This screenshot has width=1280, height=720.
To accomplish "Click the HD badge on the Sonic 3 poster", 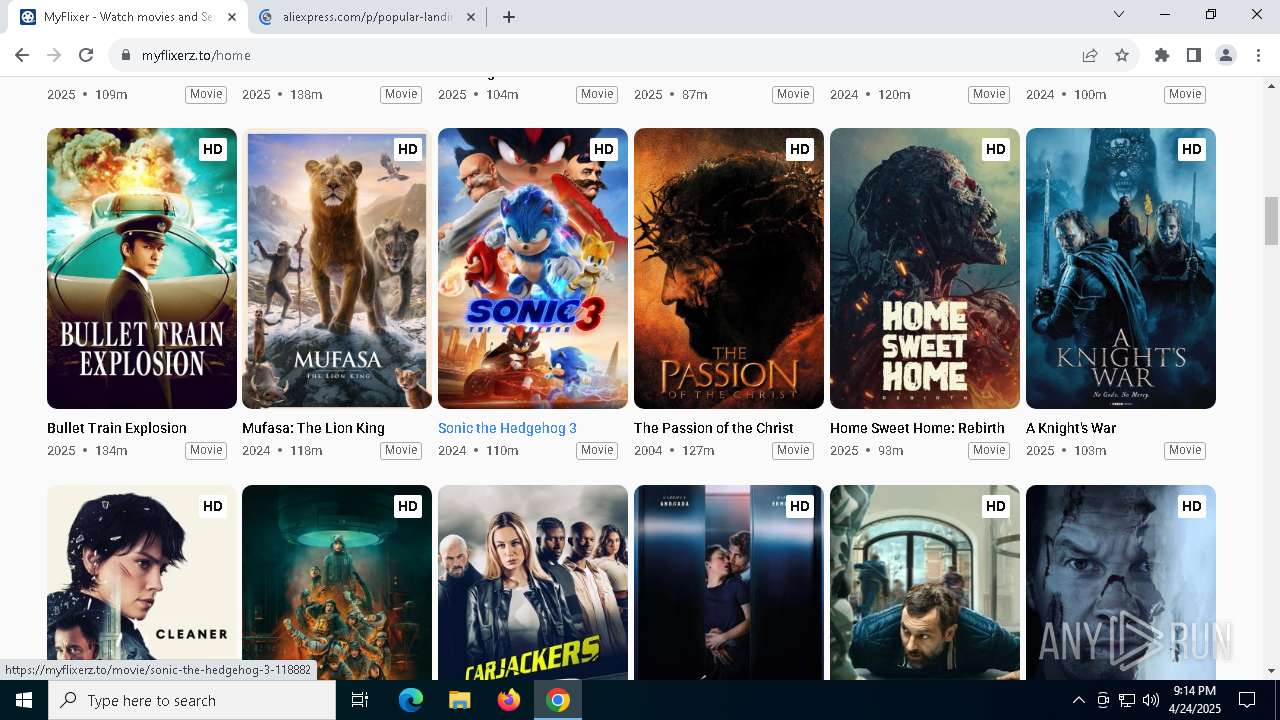I will 603,149.
